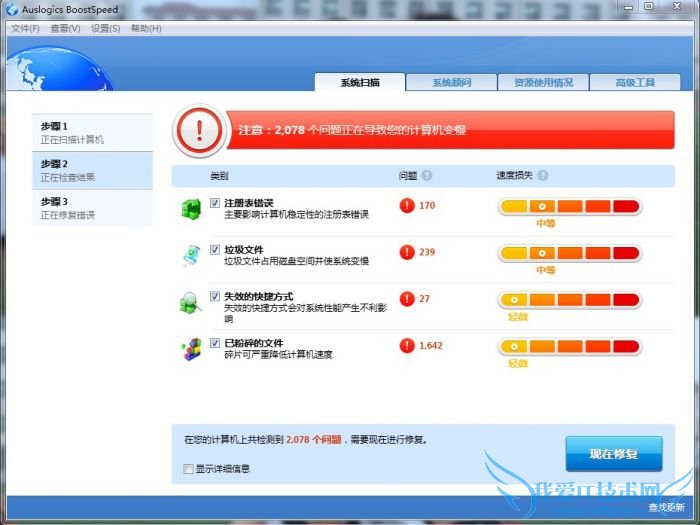Click the speed loss meter for 垃圾文件
700x525 pixels.
(570, 253)
